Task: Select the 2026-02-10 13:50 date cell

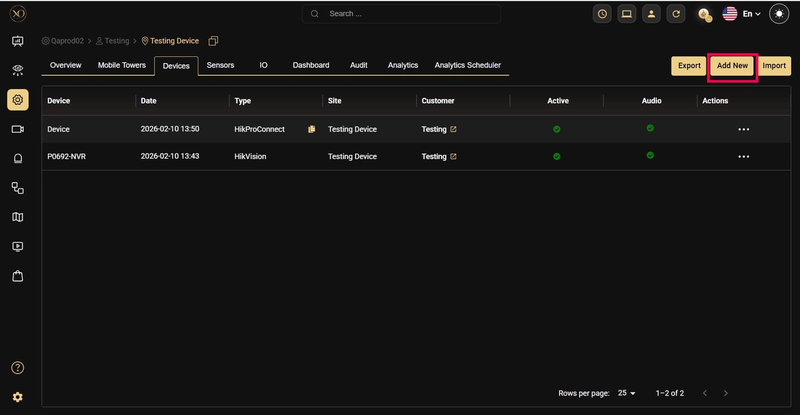Action: pos(170,129)
